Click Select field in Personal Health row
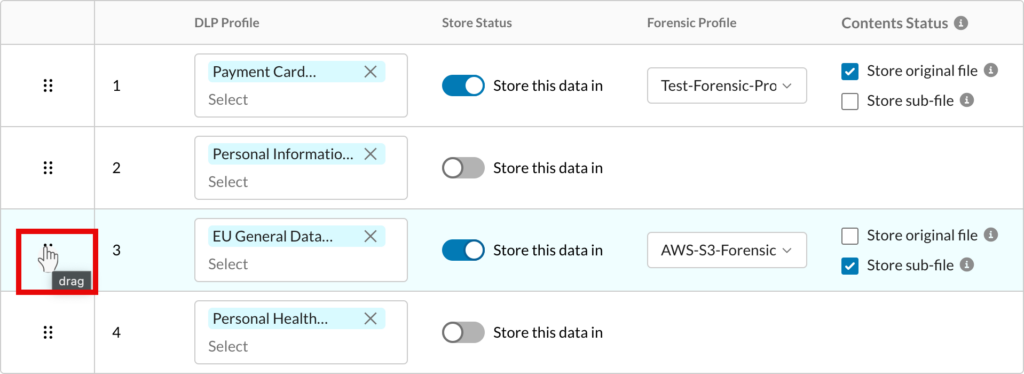 click(x=228, y=346)
